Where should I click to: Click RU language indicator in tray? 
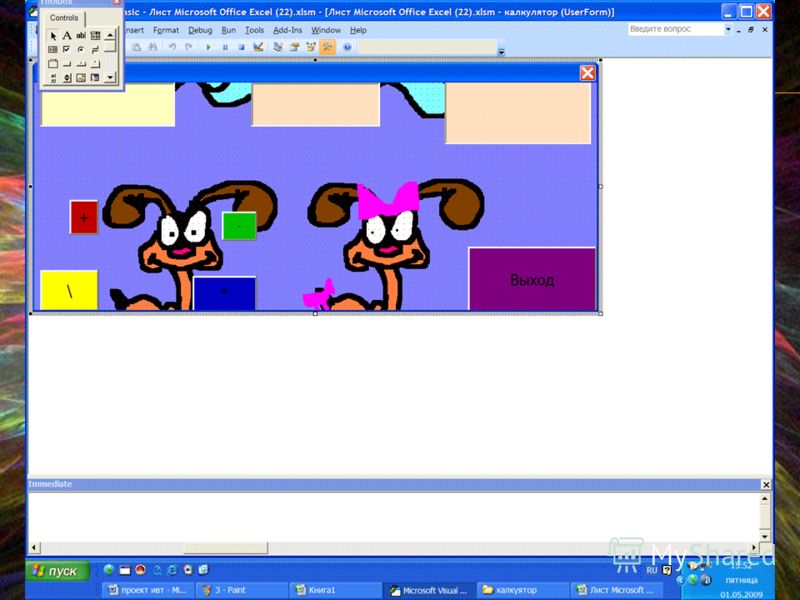(652, 570)
